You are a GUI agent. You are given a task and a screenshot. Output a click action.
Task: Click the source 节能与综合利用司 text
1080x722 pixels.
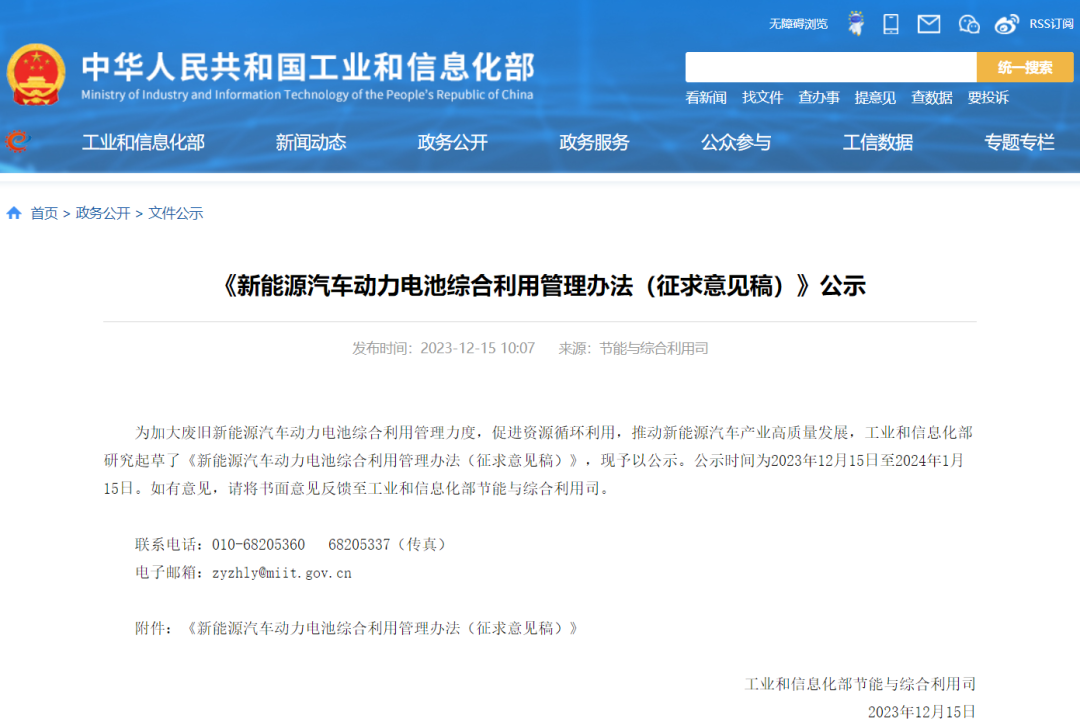pos(654,348)
